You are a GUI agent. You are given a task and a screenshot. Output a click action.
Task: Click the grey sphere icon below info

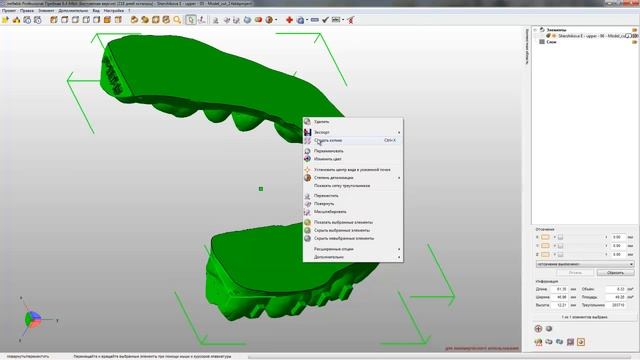click(549, 329)
